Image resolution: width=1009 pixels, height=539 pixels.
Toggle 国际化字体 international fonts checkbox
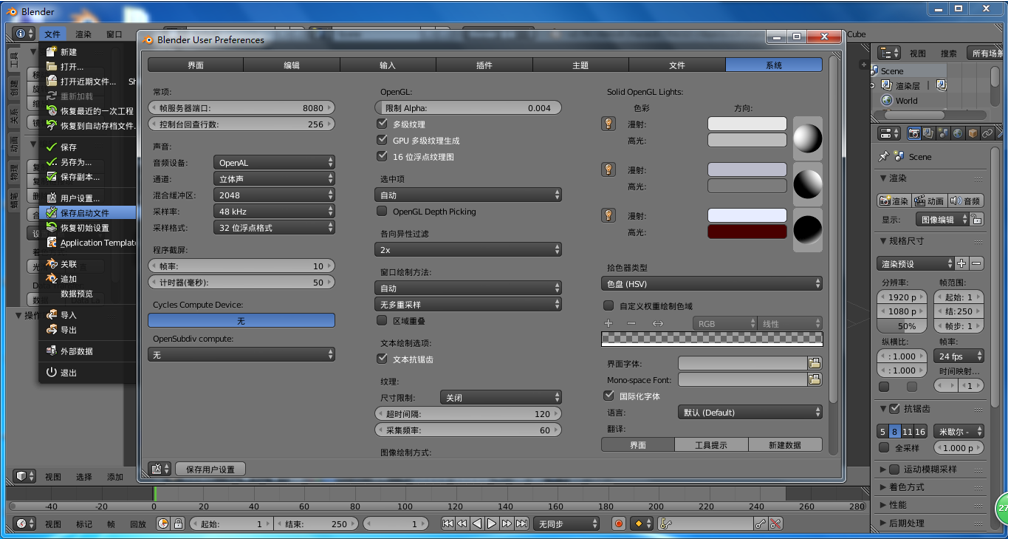(609, 396)
